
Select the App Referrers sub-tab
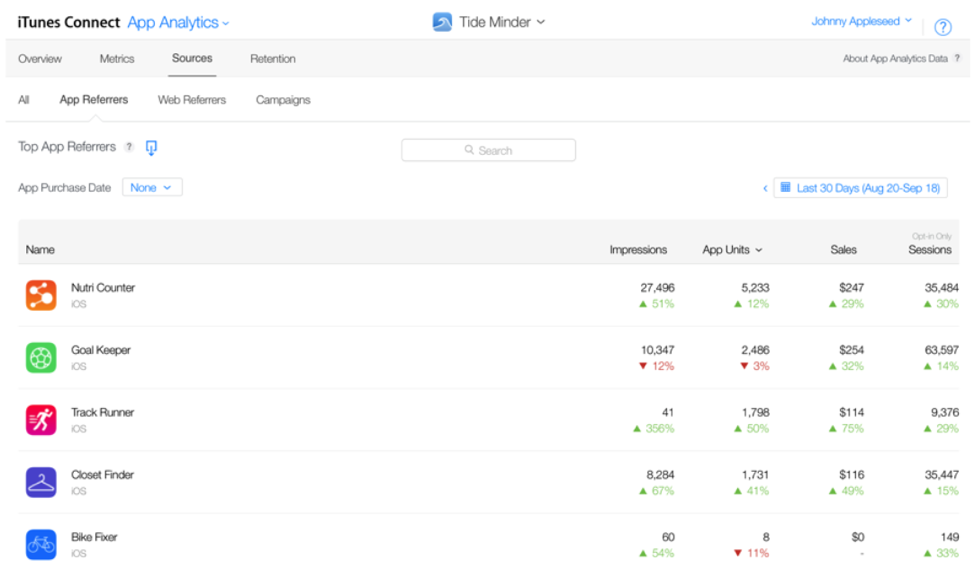94,100
